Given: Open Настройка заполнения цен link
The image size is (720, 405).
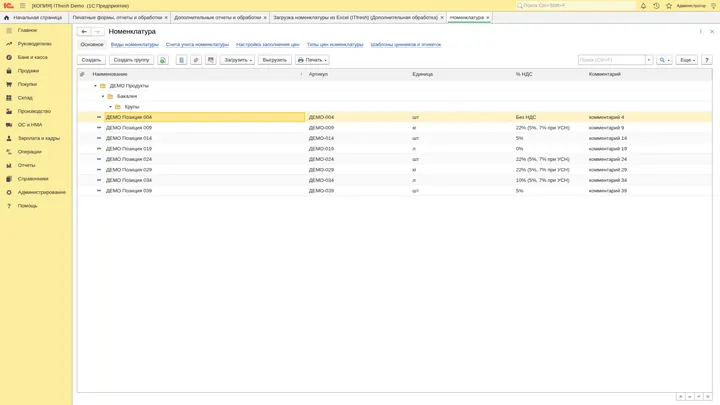Looking at the screenshot, I should pos(268,45).
